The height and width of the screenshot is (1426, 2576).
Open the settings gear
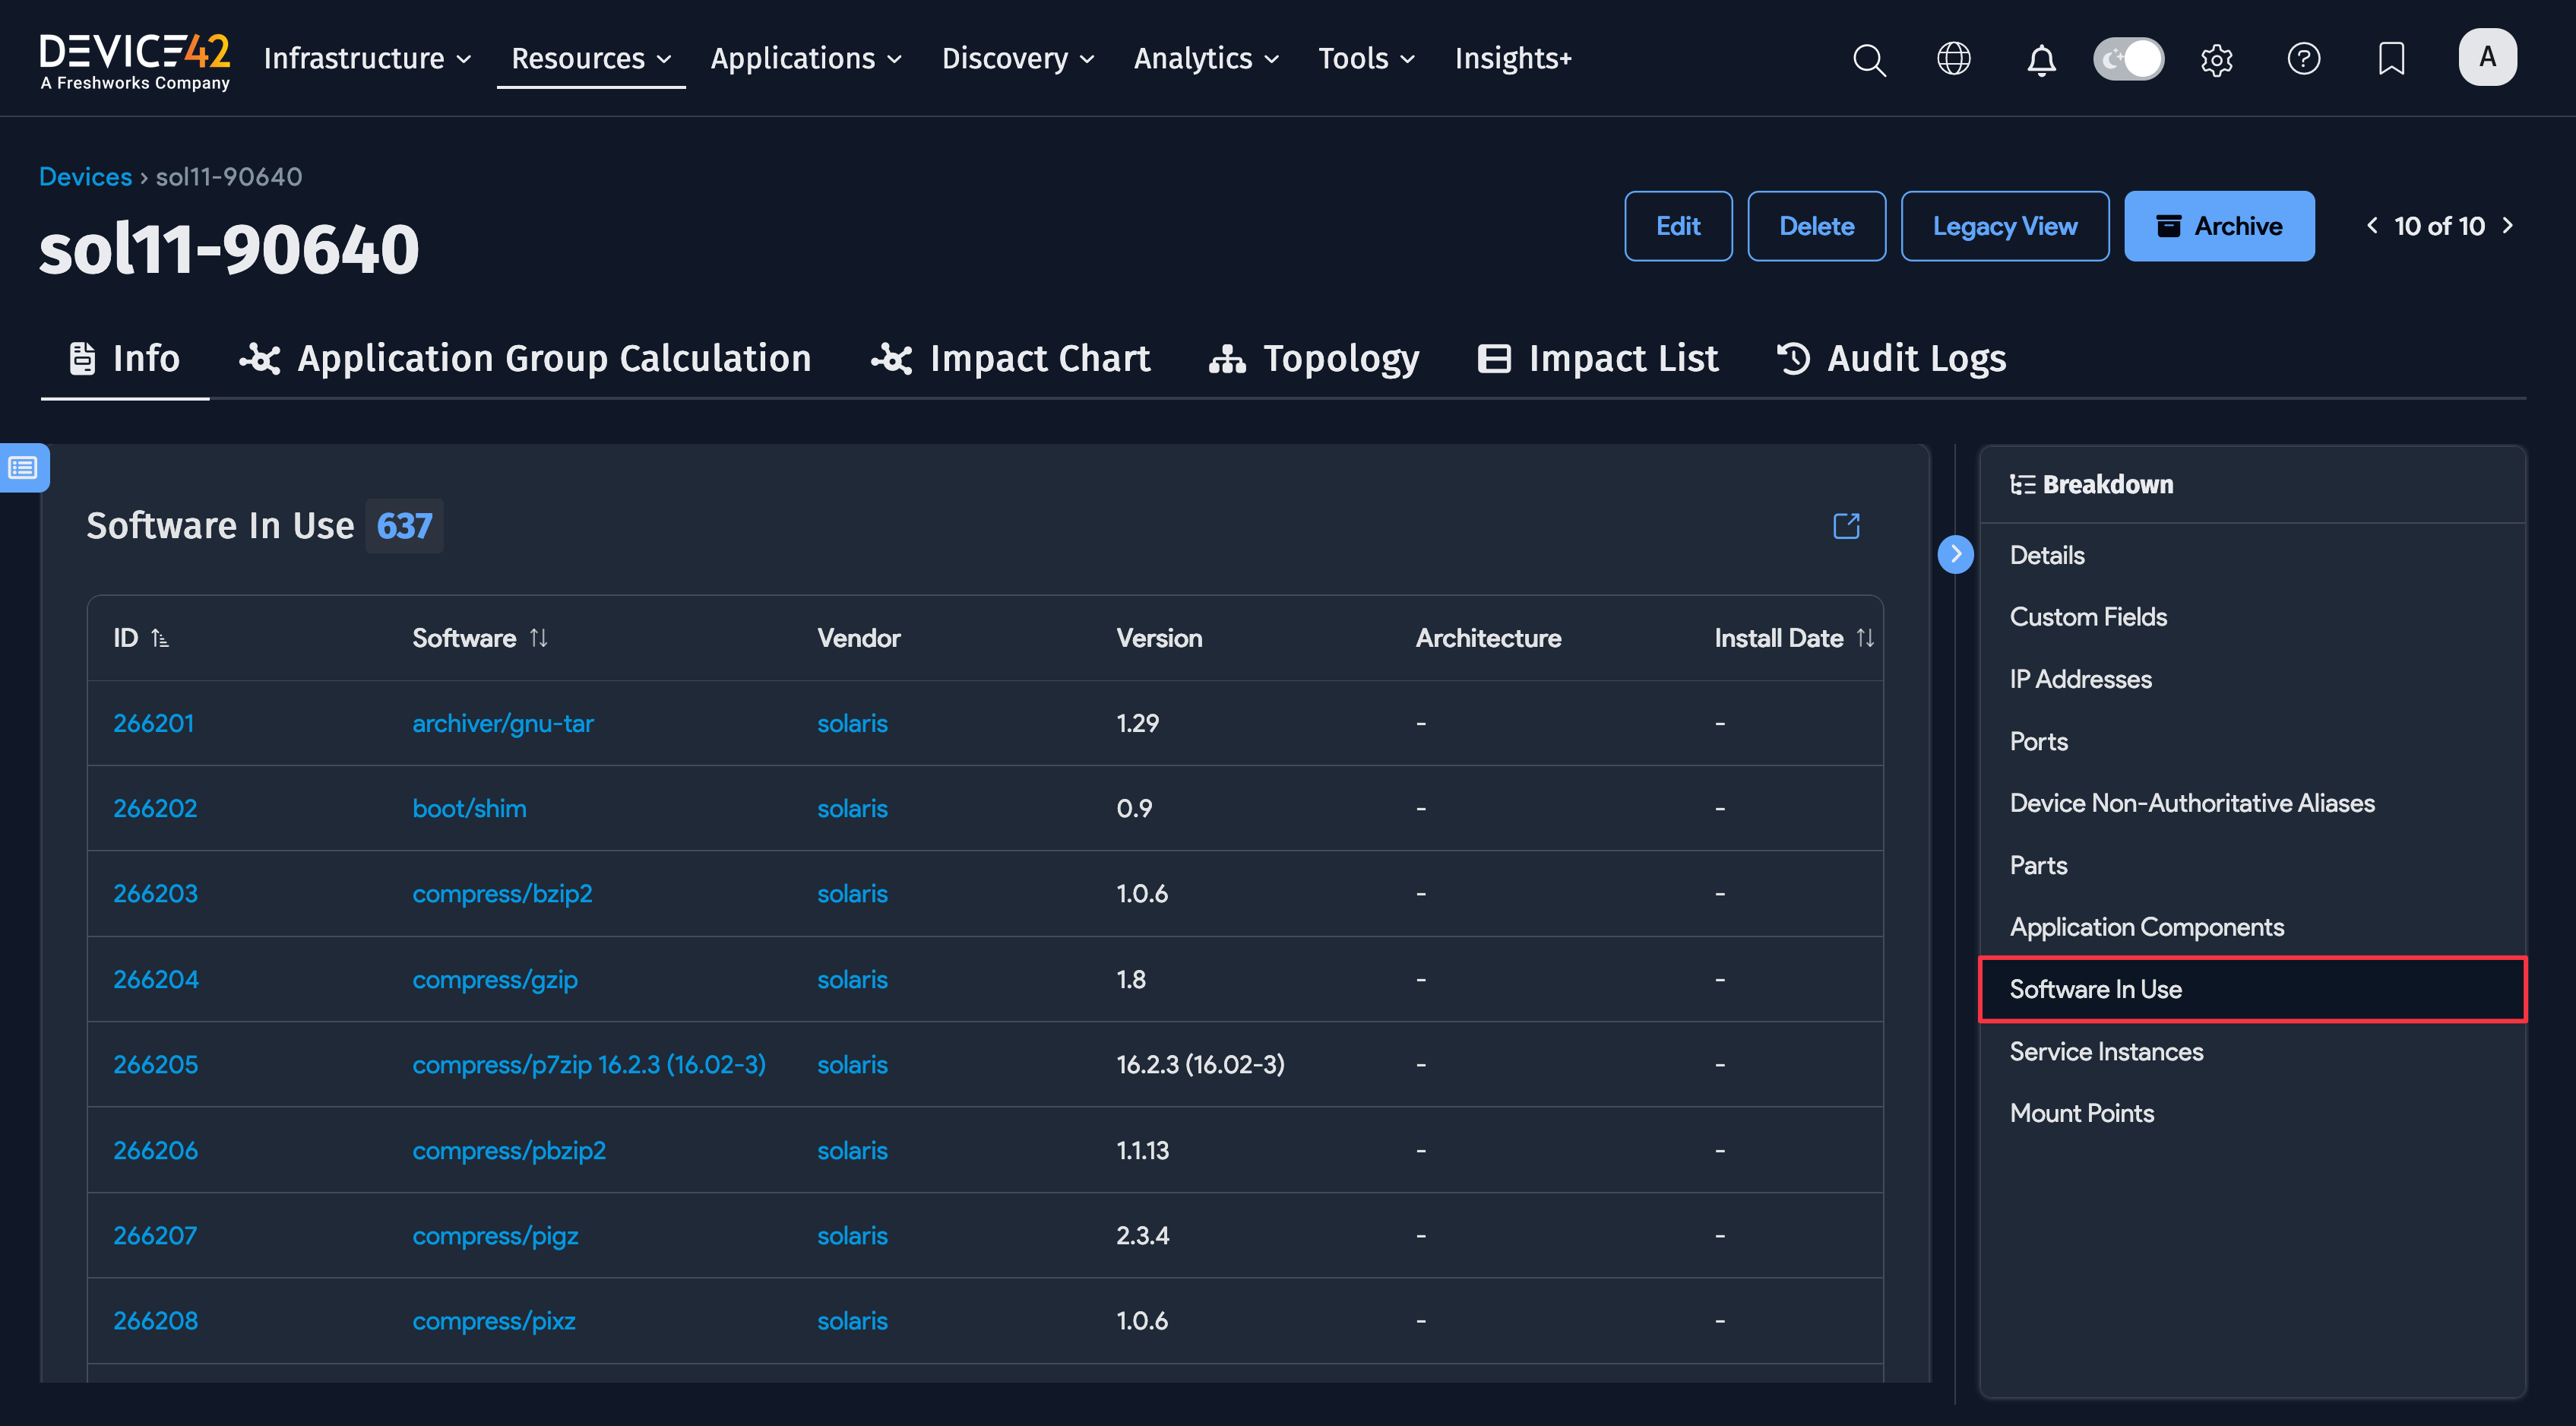pyautogui.click(x=2216, y=59)
